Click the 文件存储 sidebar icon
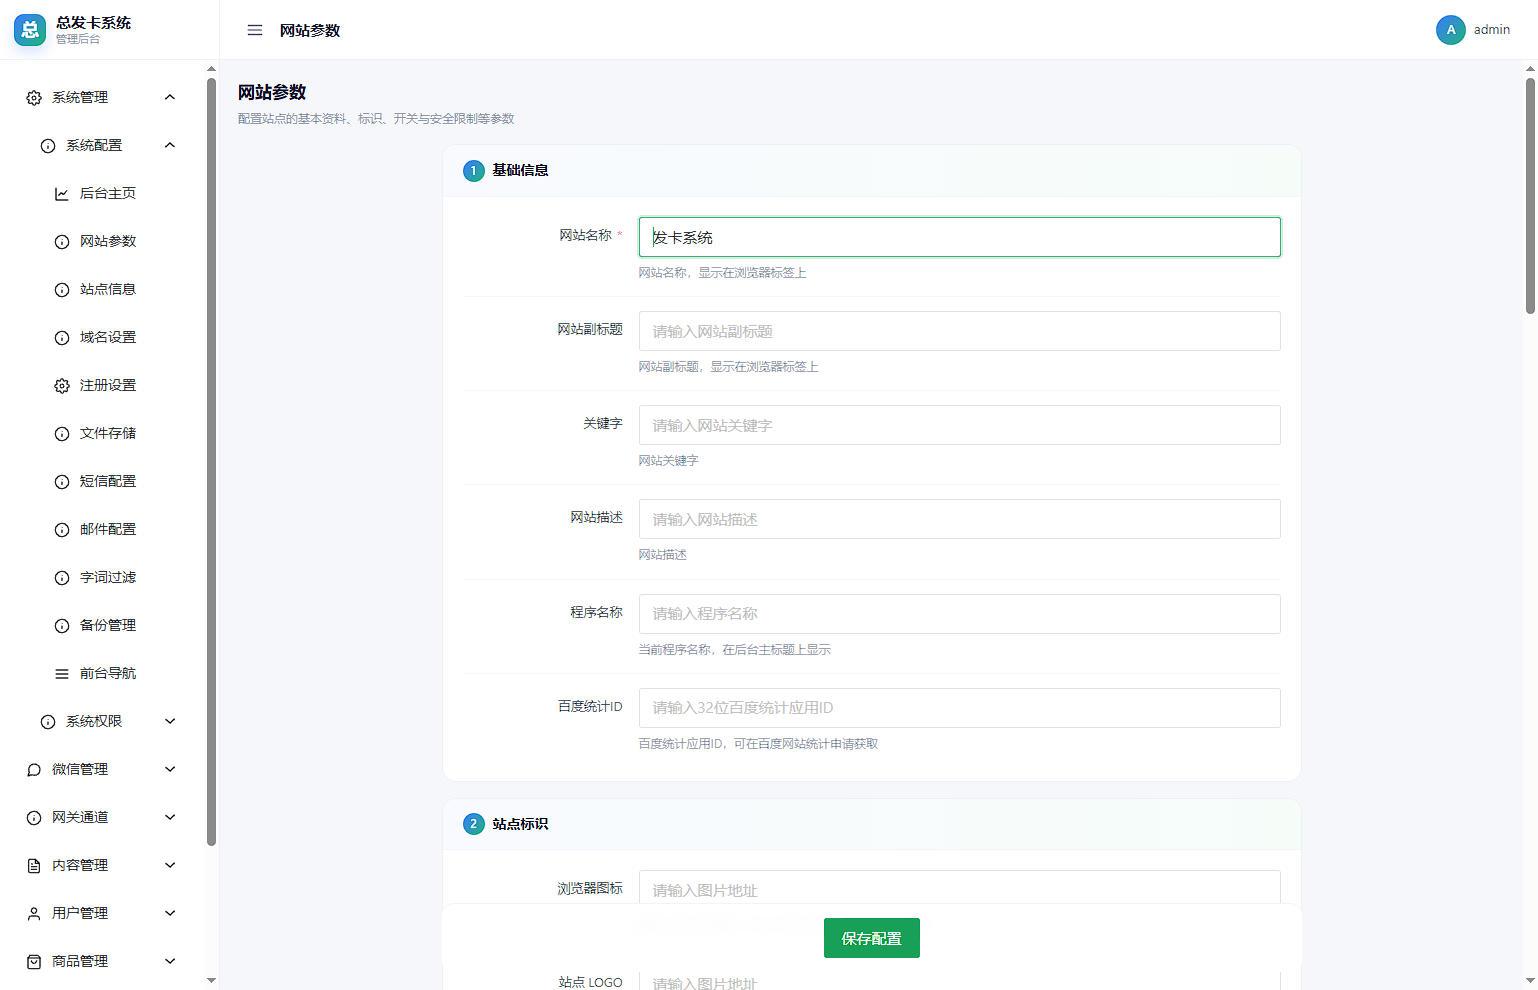 (x=62, y=433)
